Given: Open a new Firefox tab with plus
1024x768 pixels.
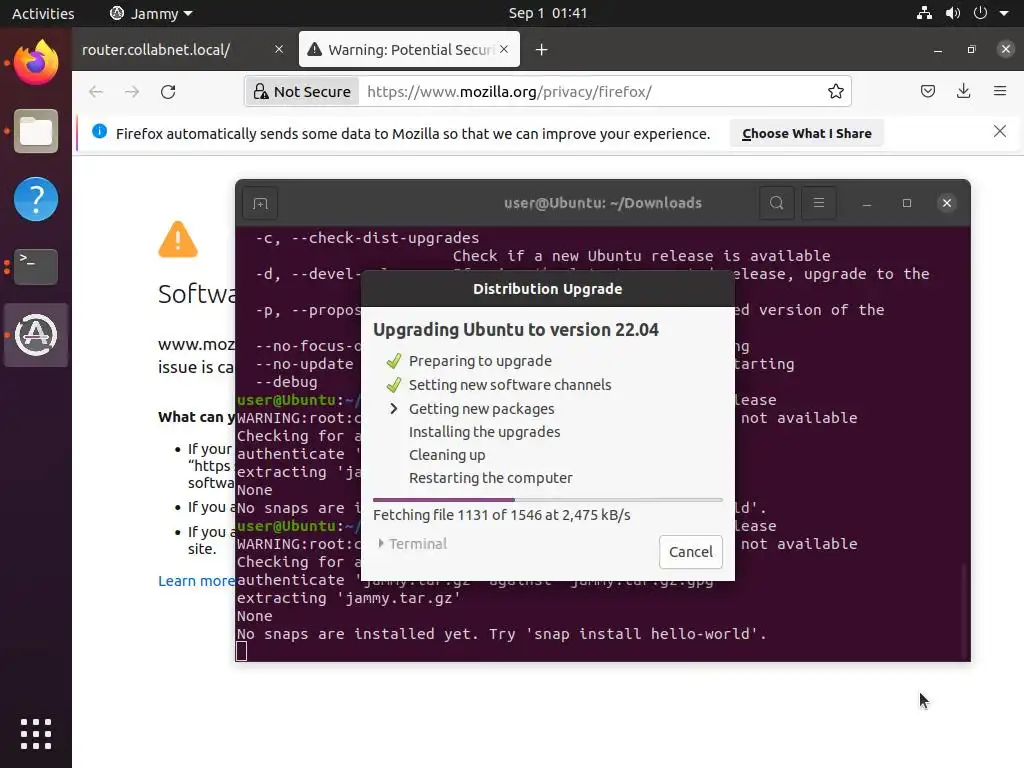Looking at the screenshot, I should (x=541, y=50).
